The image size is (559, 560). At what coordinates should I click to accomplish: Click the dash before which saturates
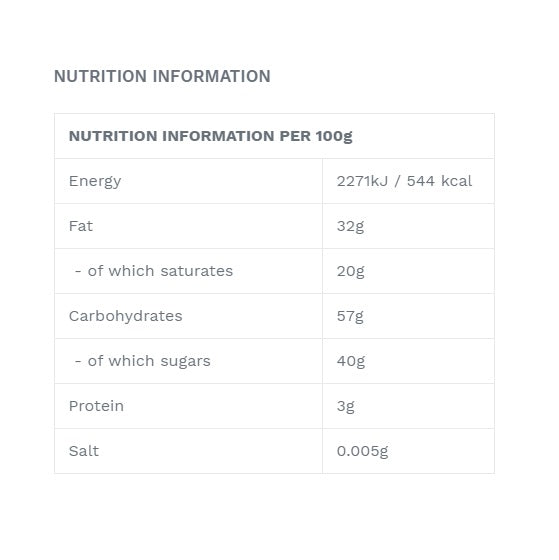point(78,272)
